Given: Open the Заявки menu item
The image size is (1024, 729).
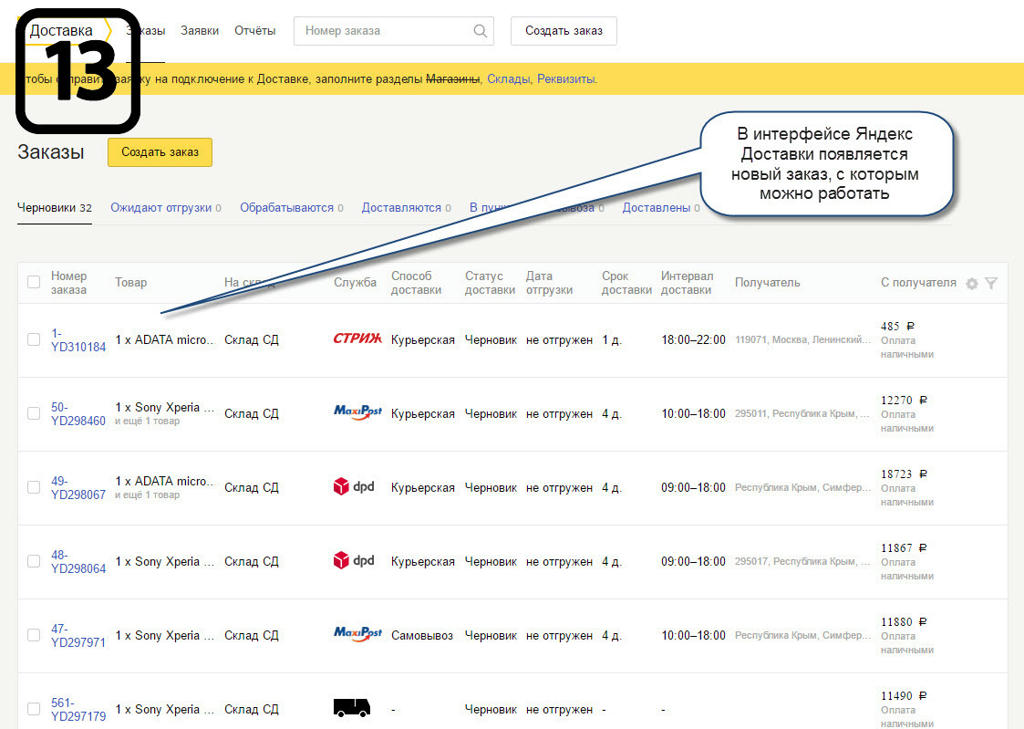Looking at the screenshot, I should (x=199, y=31).
